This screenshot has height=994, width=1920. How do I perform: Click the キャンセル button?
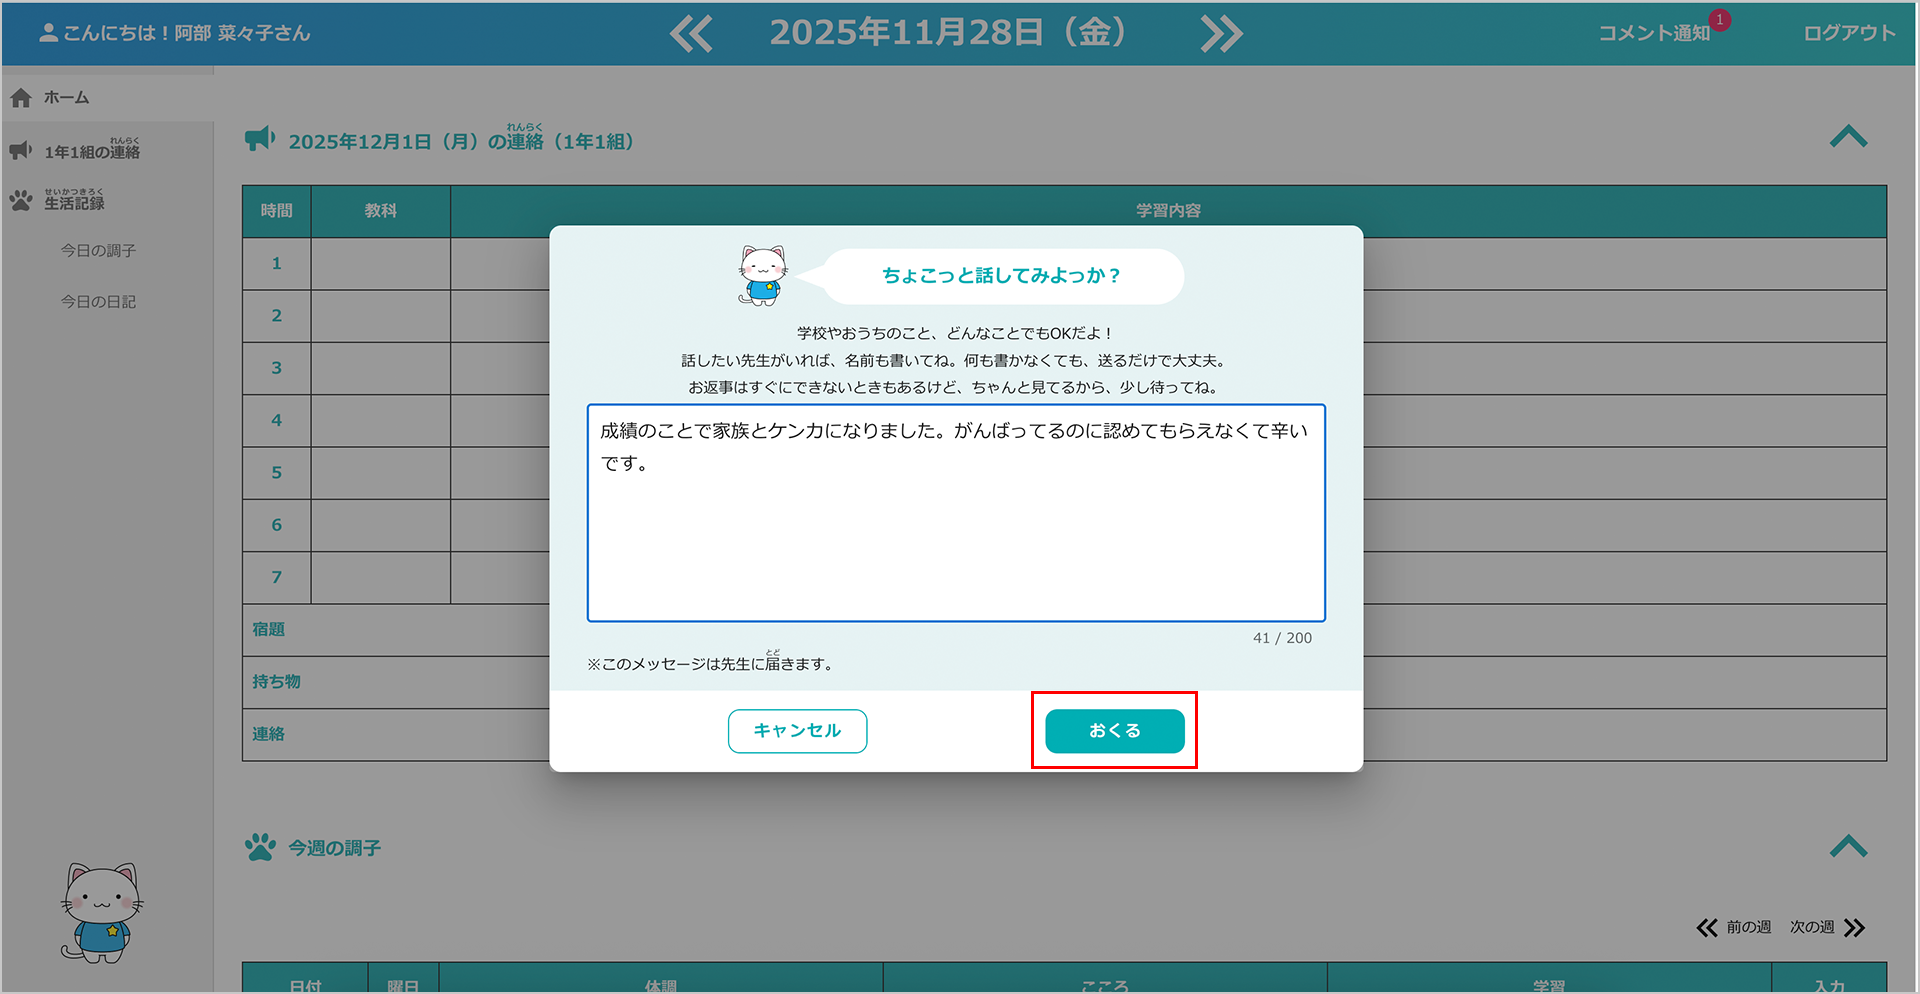[797, 731]
